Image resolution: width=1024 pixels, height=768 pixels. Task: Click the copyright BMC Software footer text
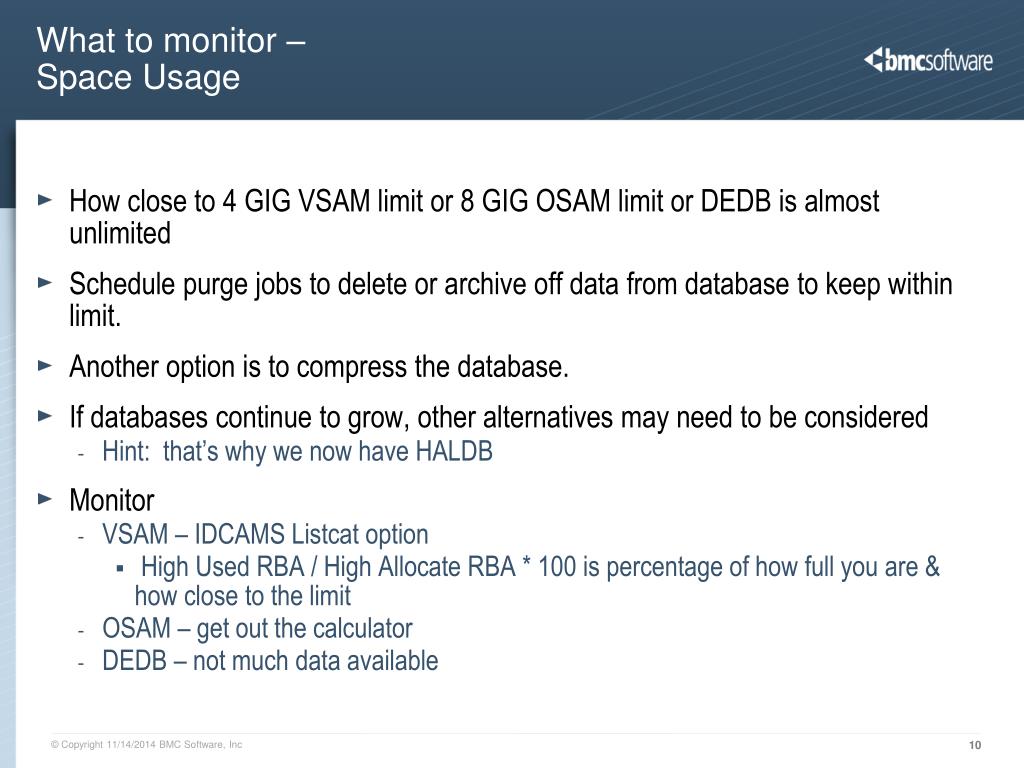pyautogui.click(x=146, y=744)
